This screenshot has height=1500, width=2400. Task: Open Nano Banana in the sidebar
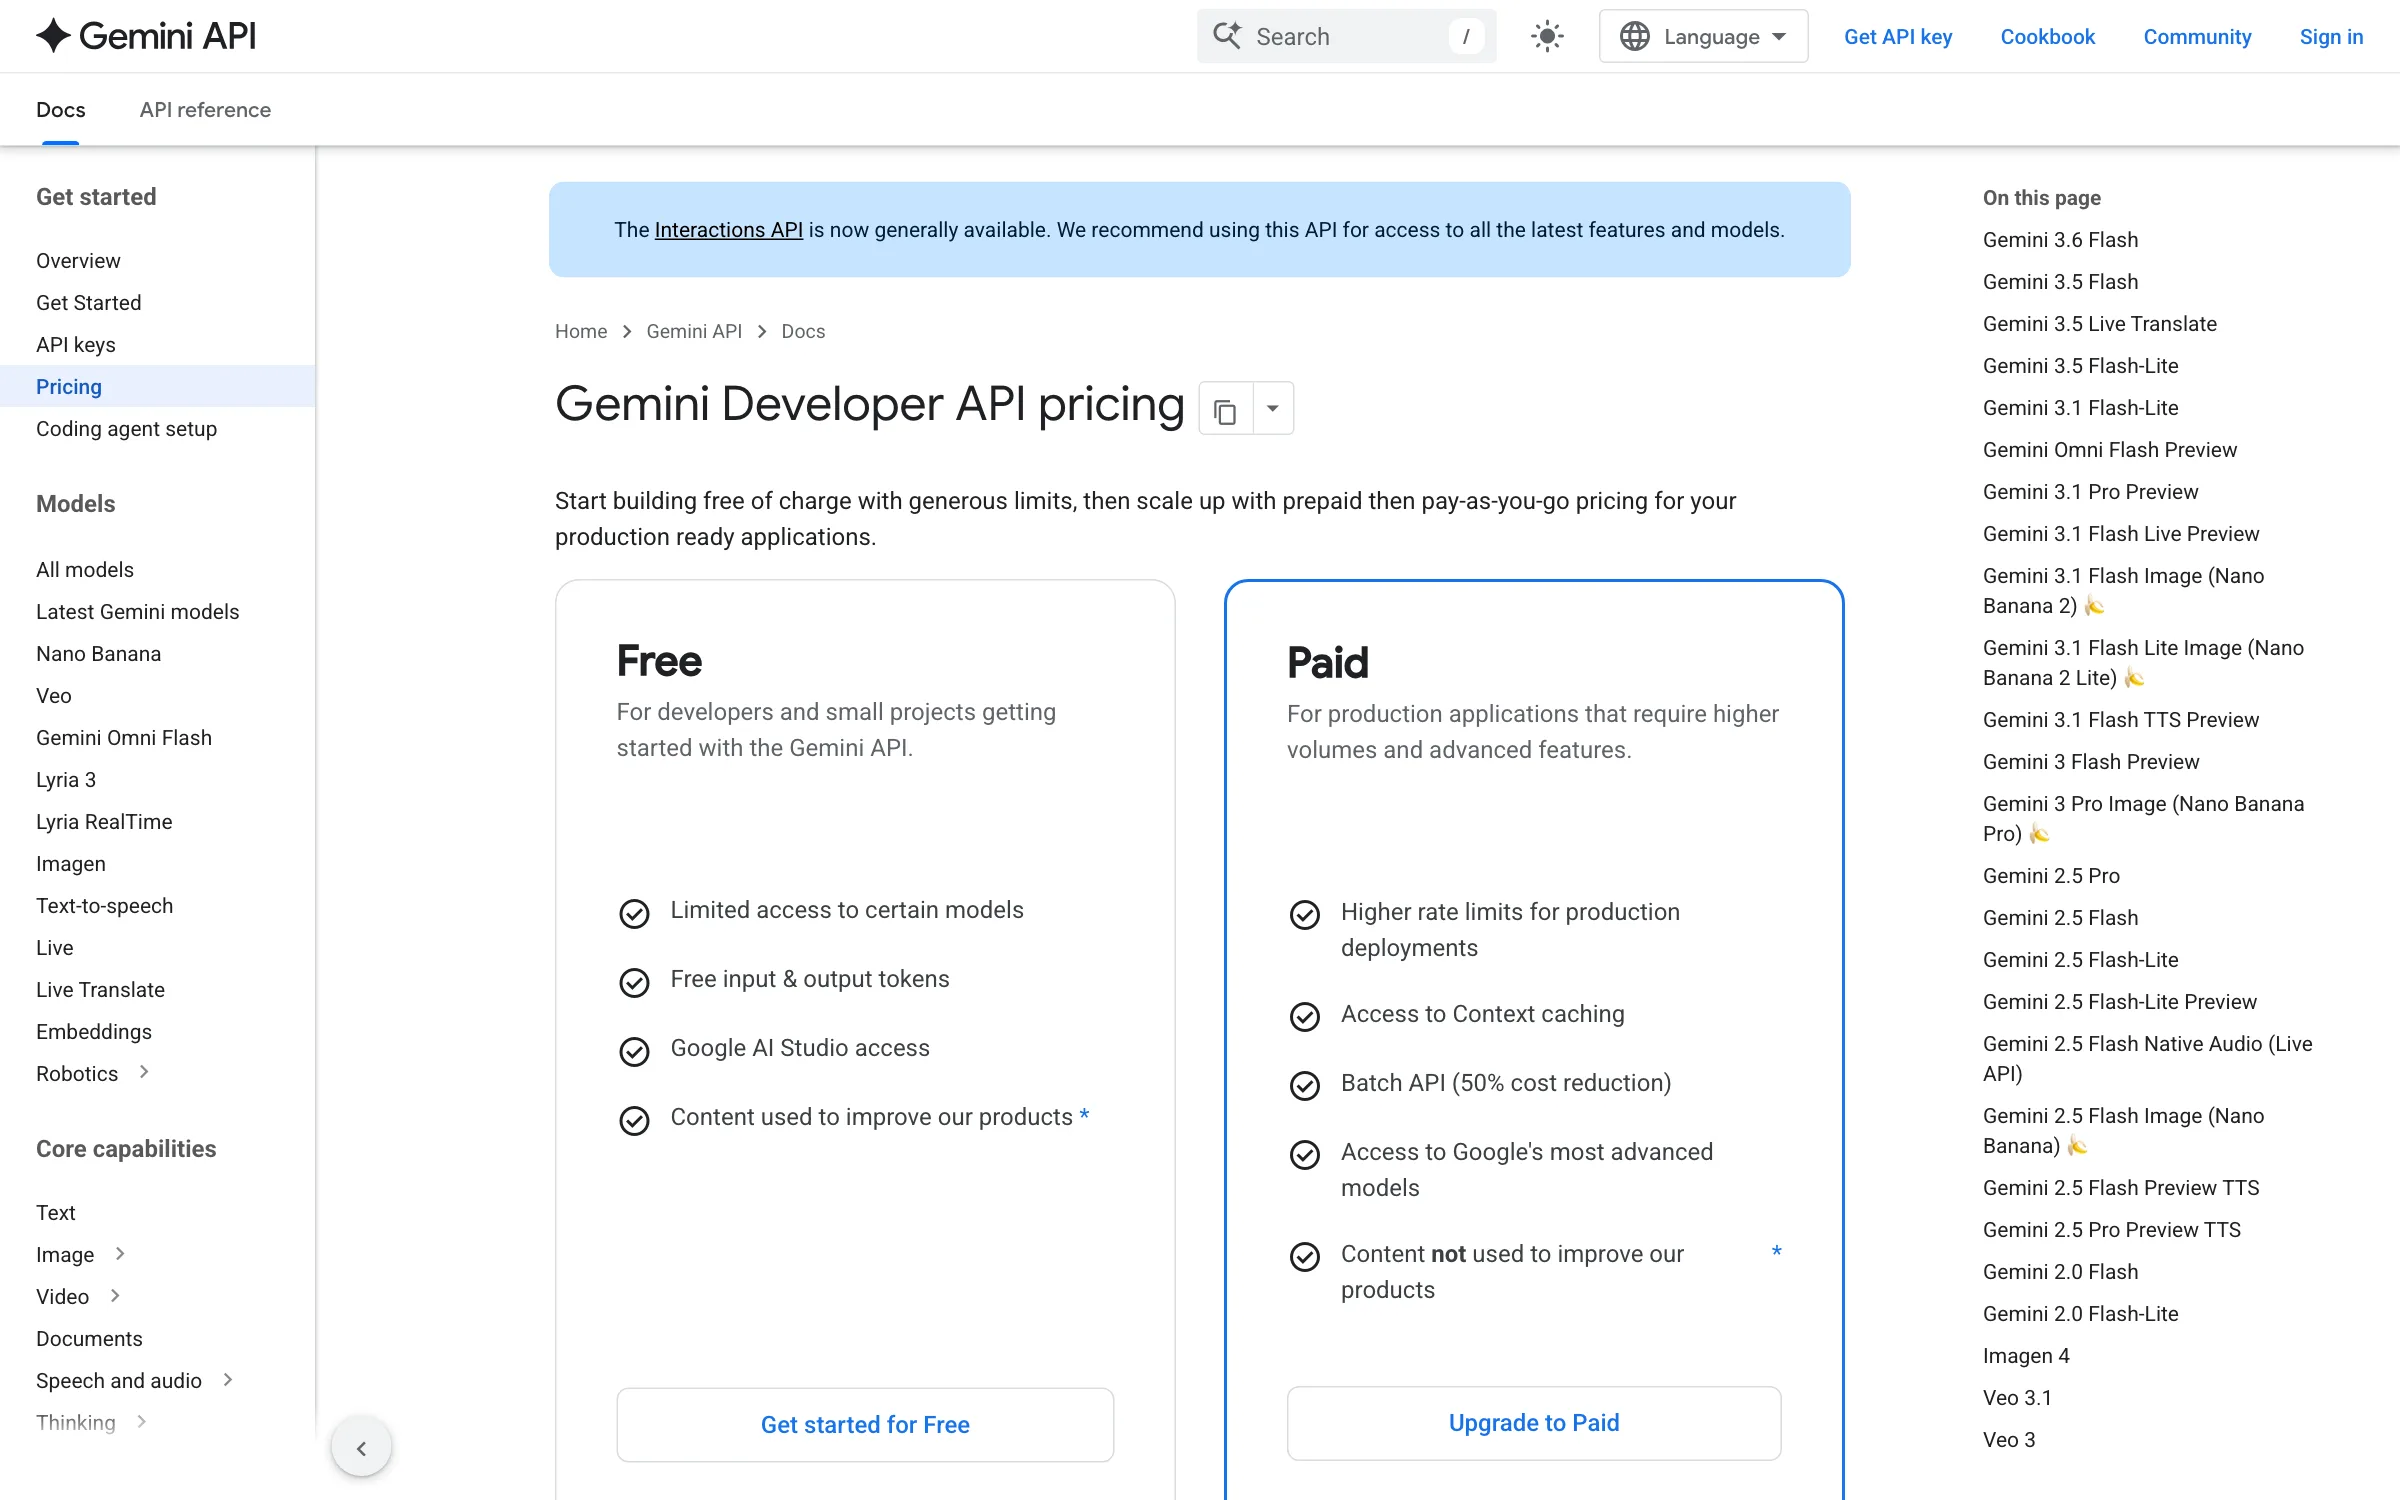point(98,654)
